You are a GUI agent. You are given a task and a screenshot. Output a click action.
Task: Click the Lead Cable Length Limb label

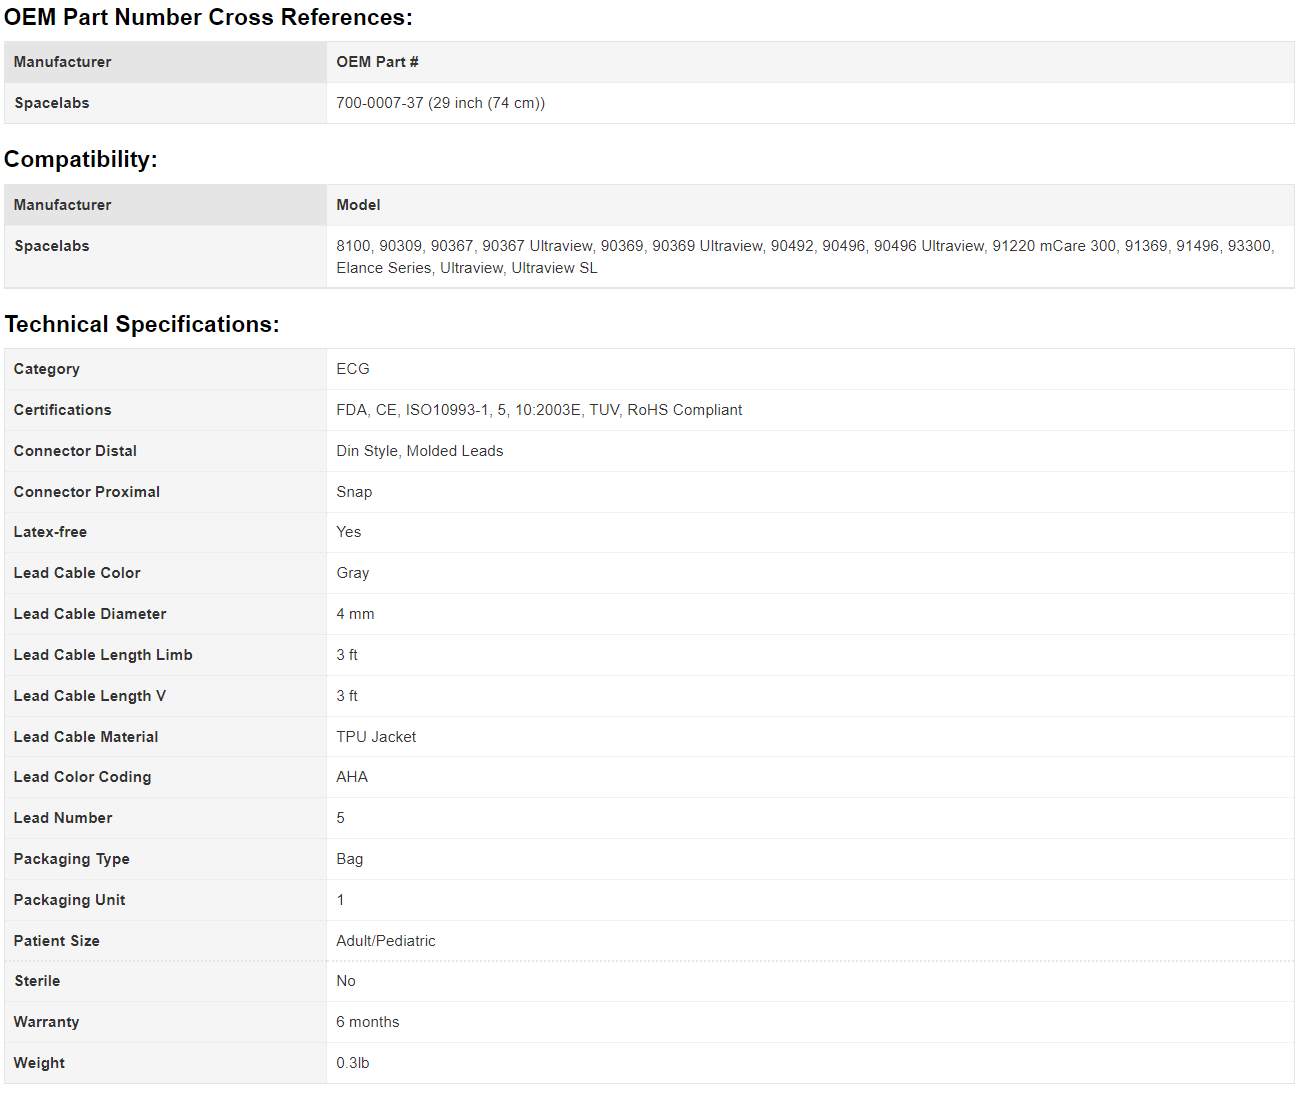[x=103, y=655]
